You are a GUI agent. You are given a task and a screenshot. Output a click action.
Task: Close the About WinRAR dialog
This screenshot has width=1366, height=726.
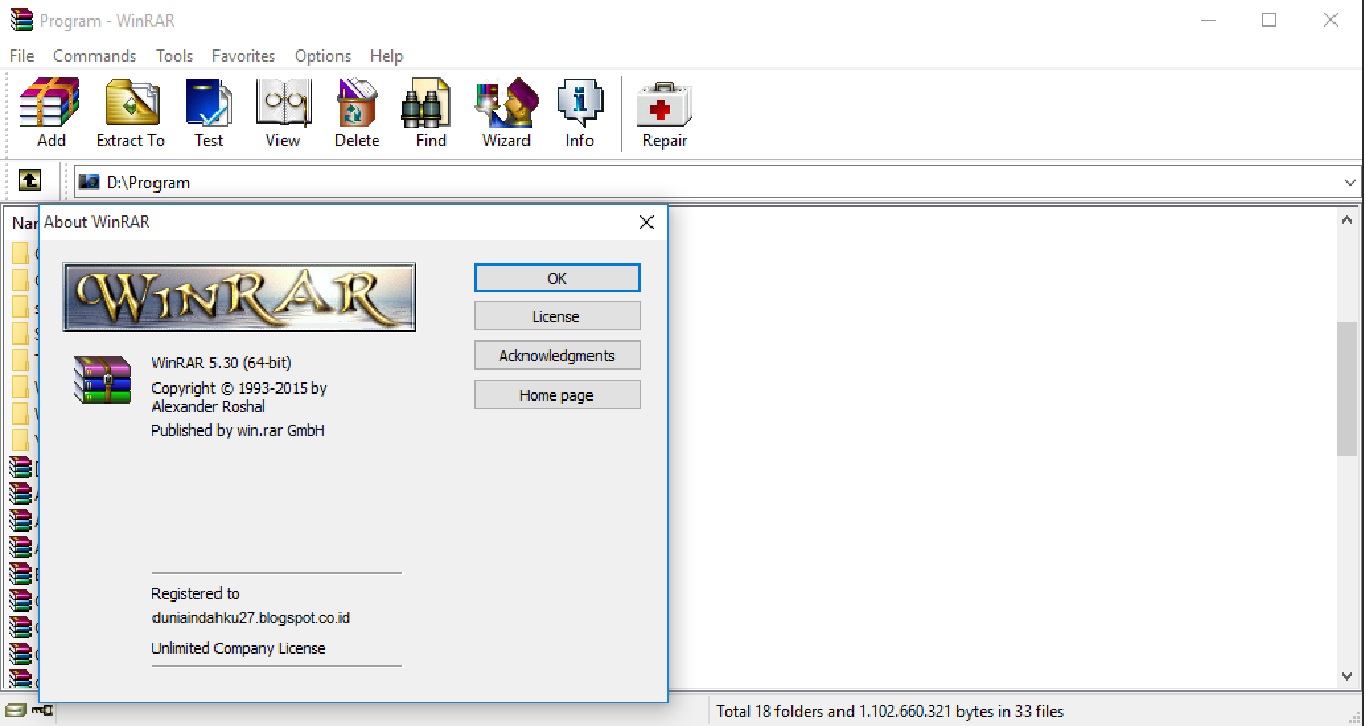pyautogui.click(x=647, y=222)
